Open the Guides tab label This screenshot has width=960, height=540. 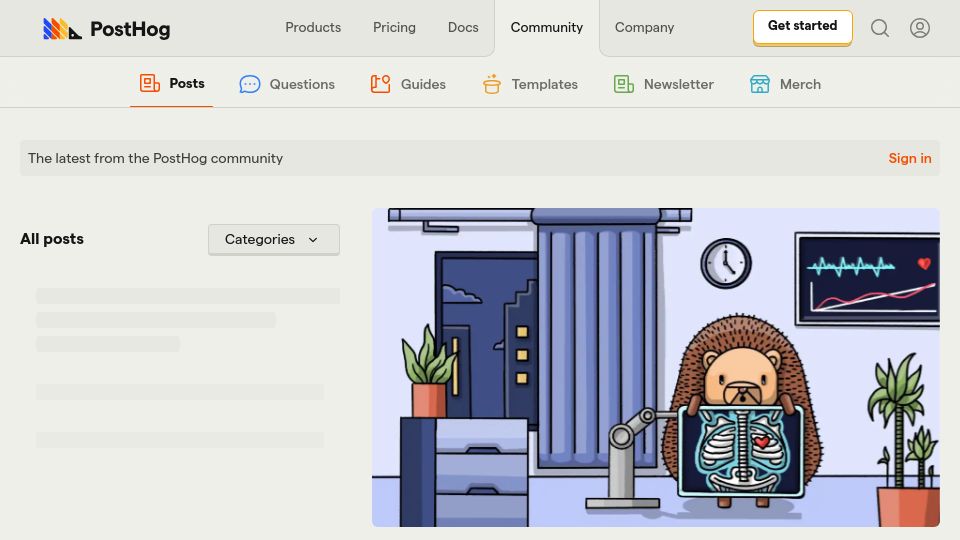coord(423,84)
